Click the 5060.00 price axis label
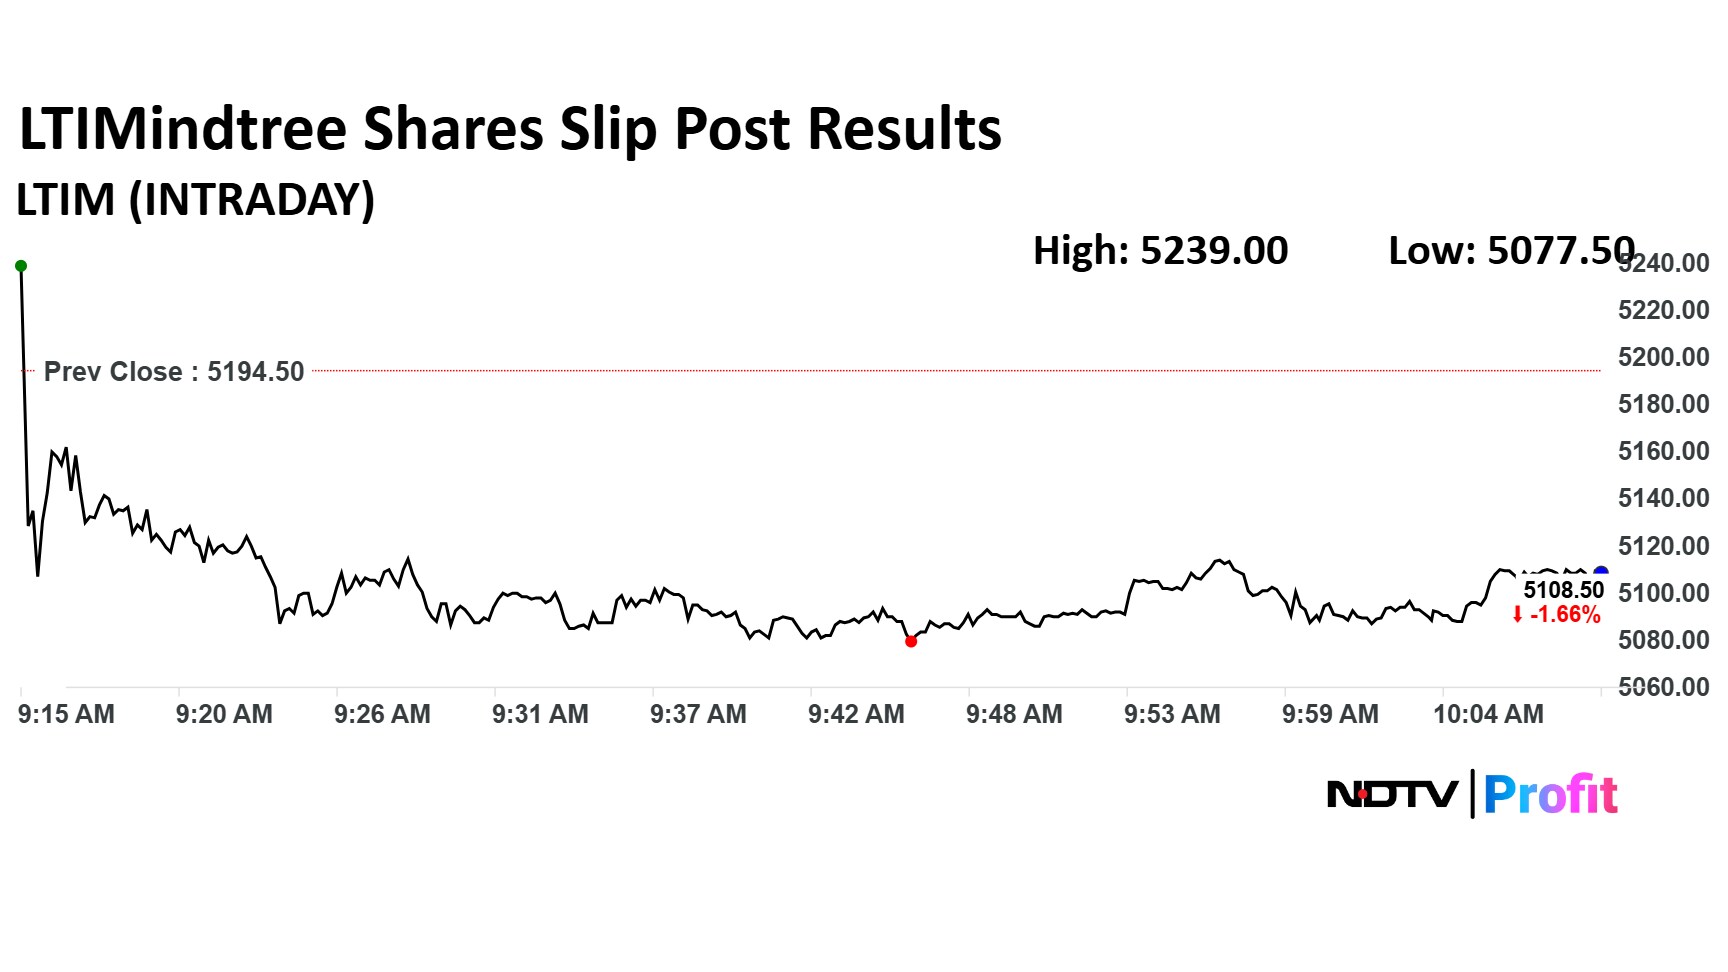The height and width of the screenshot is (972, 1728). pyautogui.click(x=1663, y=687)
